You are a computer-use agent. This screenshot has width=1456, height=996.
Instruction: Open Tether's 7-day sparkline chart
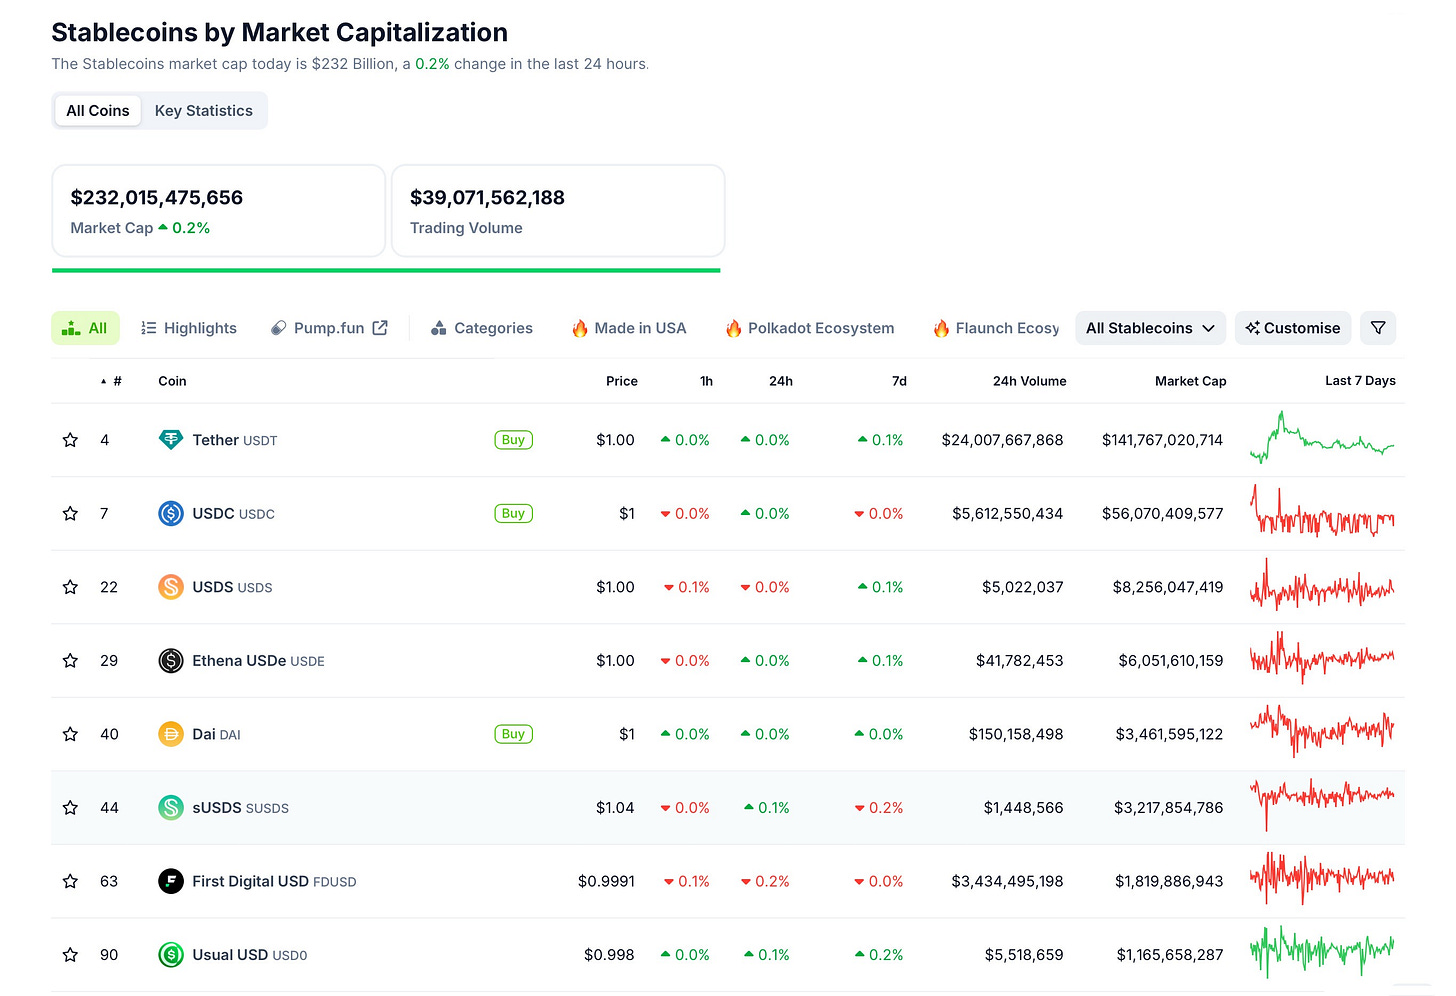click(1322, 437)
